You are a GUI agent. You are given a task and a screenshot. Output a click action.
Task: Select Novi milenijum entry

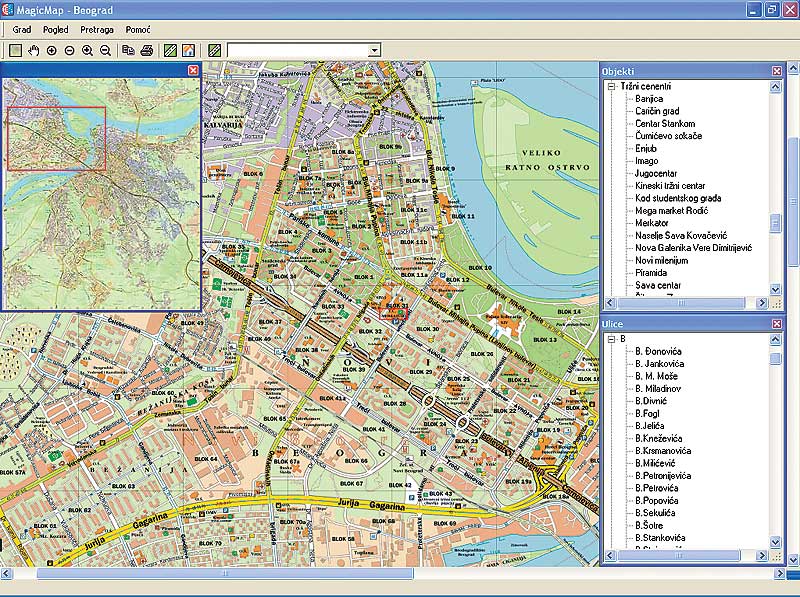pyautogui.click(x=661, y=260)
